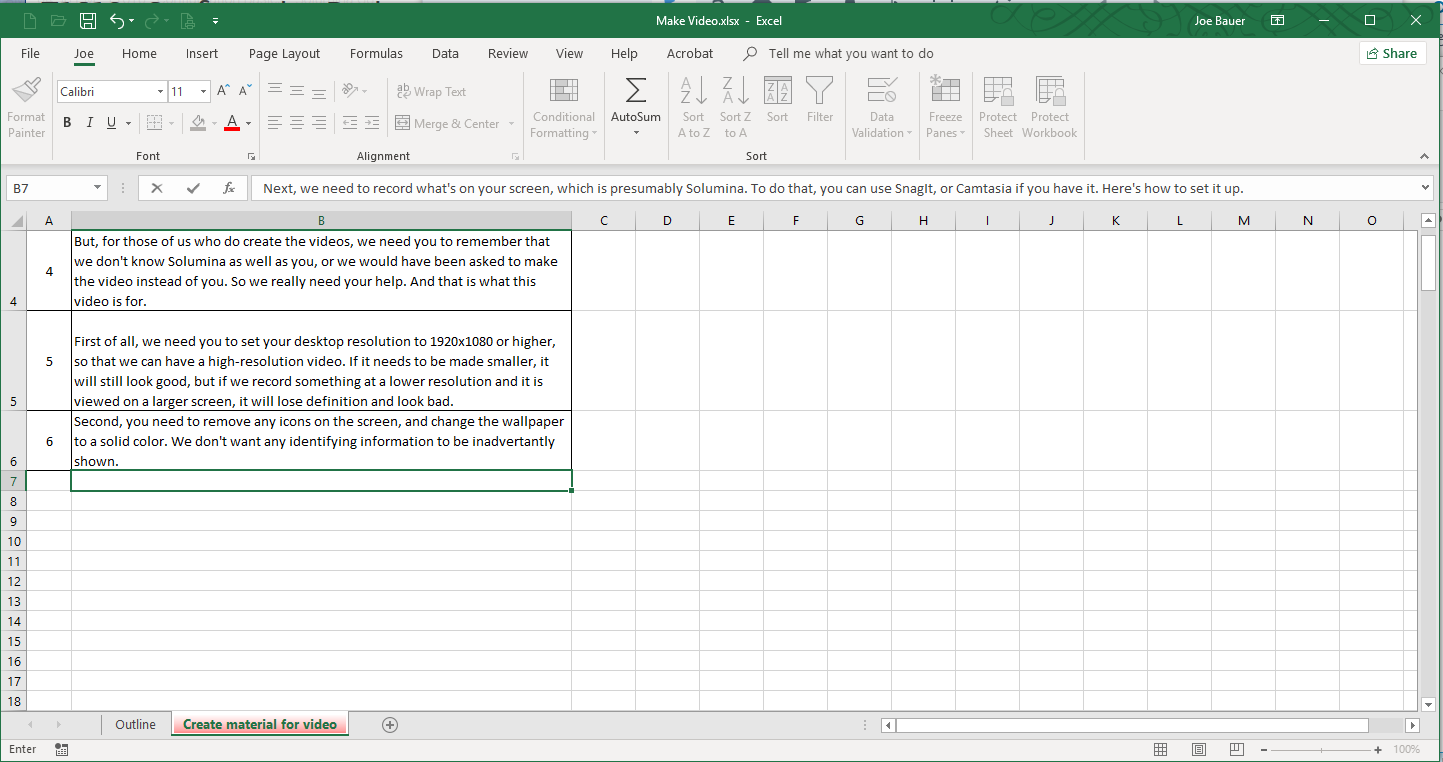The height and width of the screenshot is (762, 1443).
Task: Switch to the Page Layout ribbon tab
Action: (x=285, y=54)
